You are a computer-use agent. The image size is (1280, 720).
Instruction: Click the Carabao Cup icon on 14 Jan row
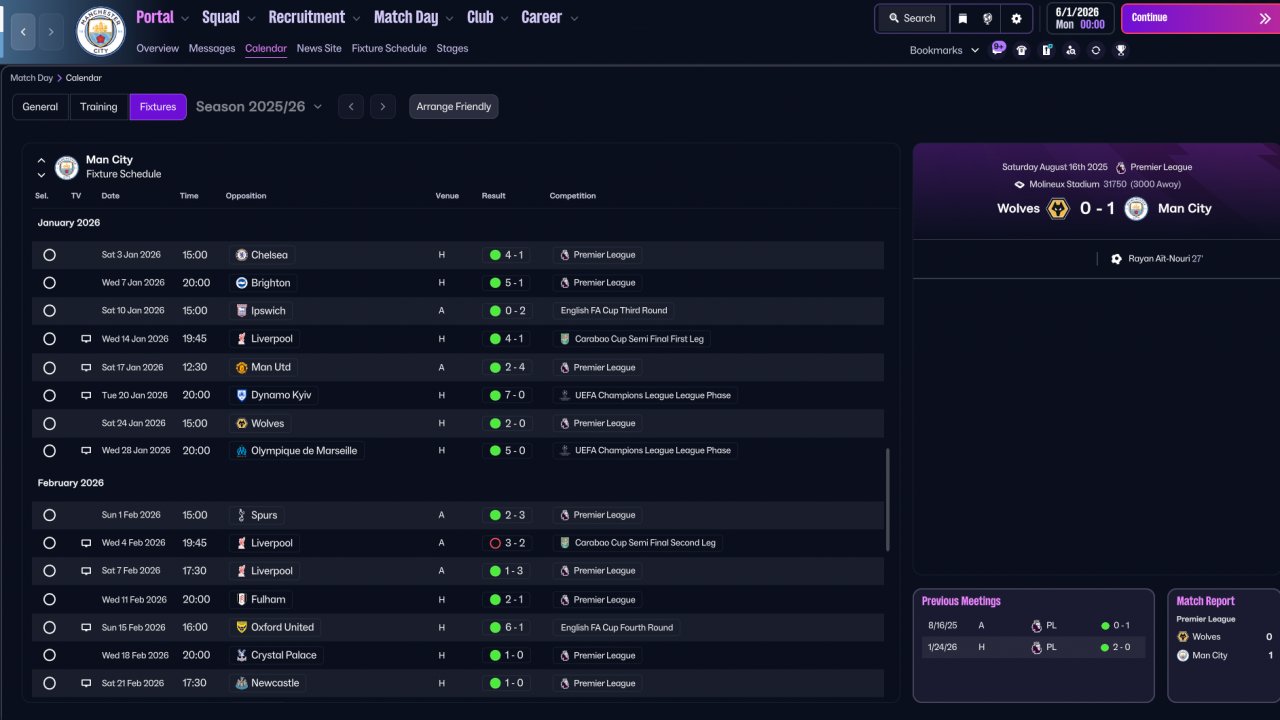pyautogui.click(x=565, y=339)
